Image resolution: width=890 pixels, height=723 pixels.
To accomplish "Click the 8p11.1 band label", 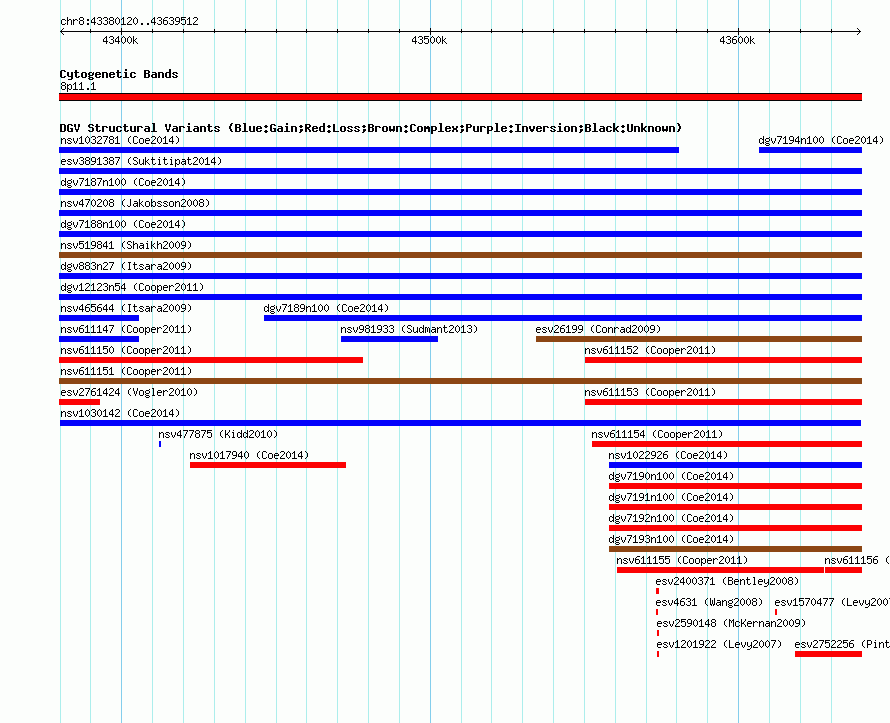I will tap(78, 86).
